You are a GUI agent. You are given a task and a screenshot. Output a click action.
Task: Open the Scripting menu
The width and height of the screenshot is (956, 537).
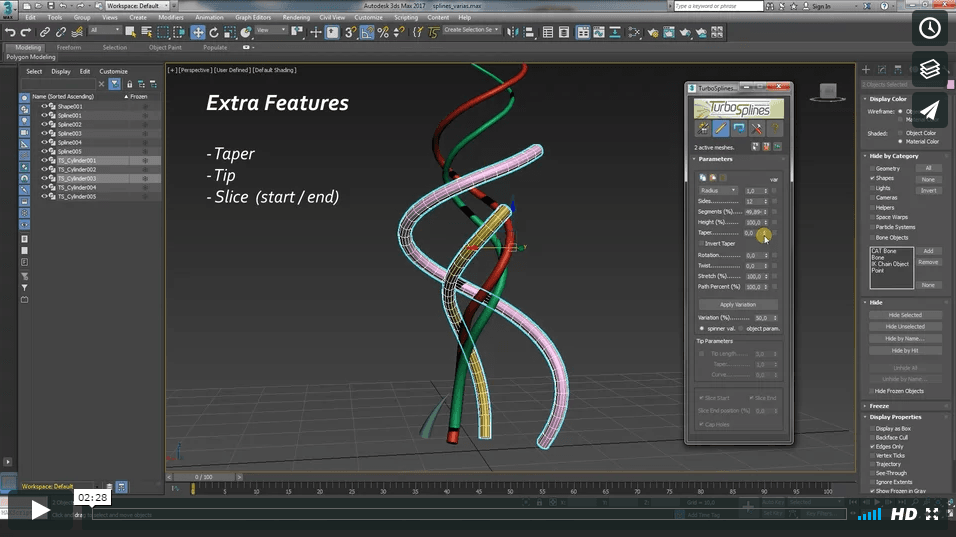click(405, 17)
